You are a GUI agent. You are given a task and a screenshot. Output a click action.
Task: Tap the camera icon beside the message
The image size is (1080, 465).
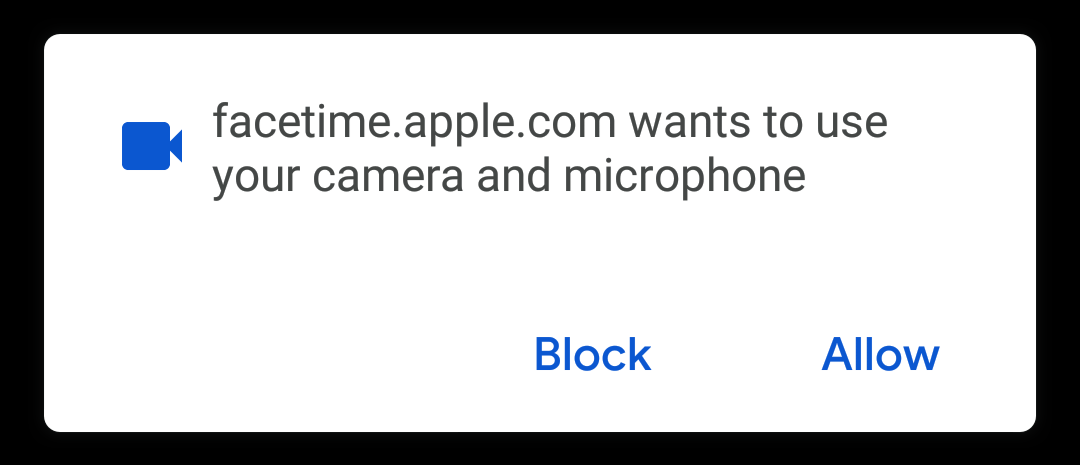pos(152,146)
